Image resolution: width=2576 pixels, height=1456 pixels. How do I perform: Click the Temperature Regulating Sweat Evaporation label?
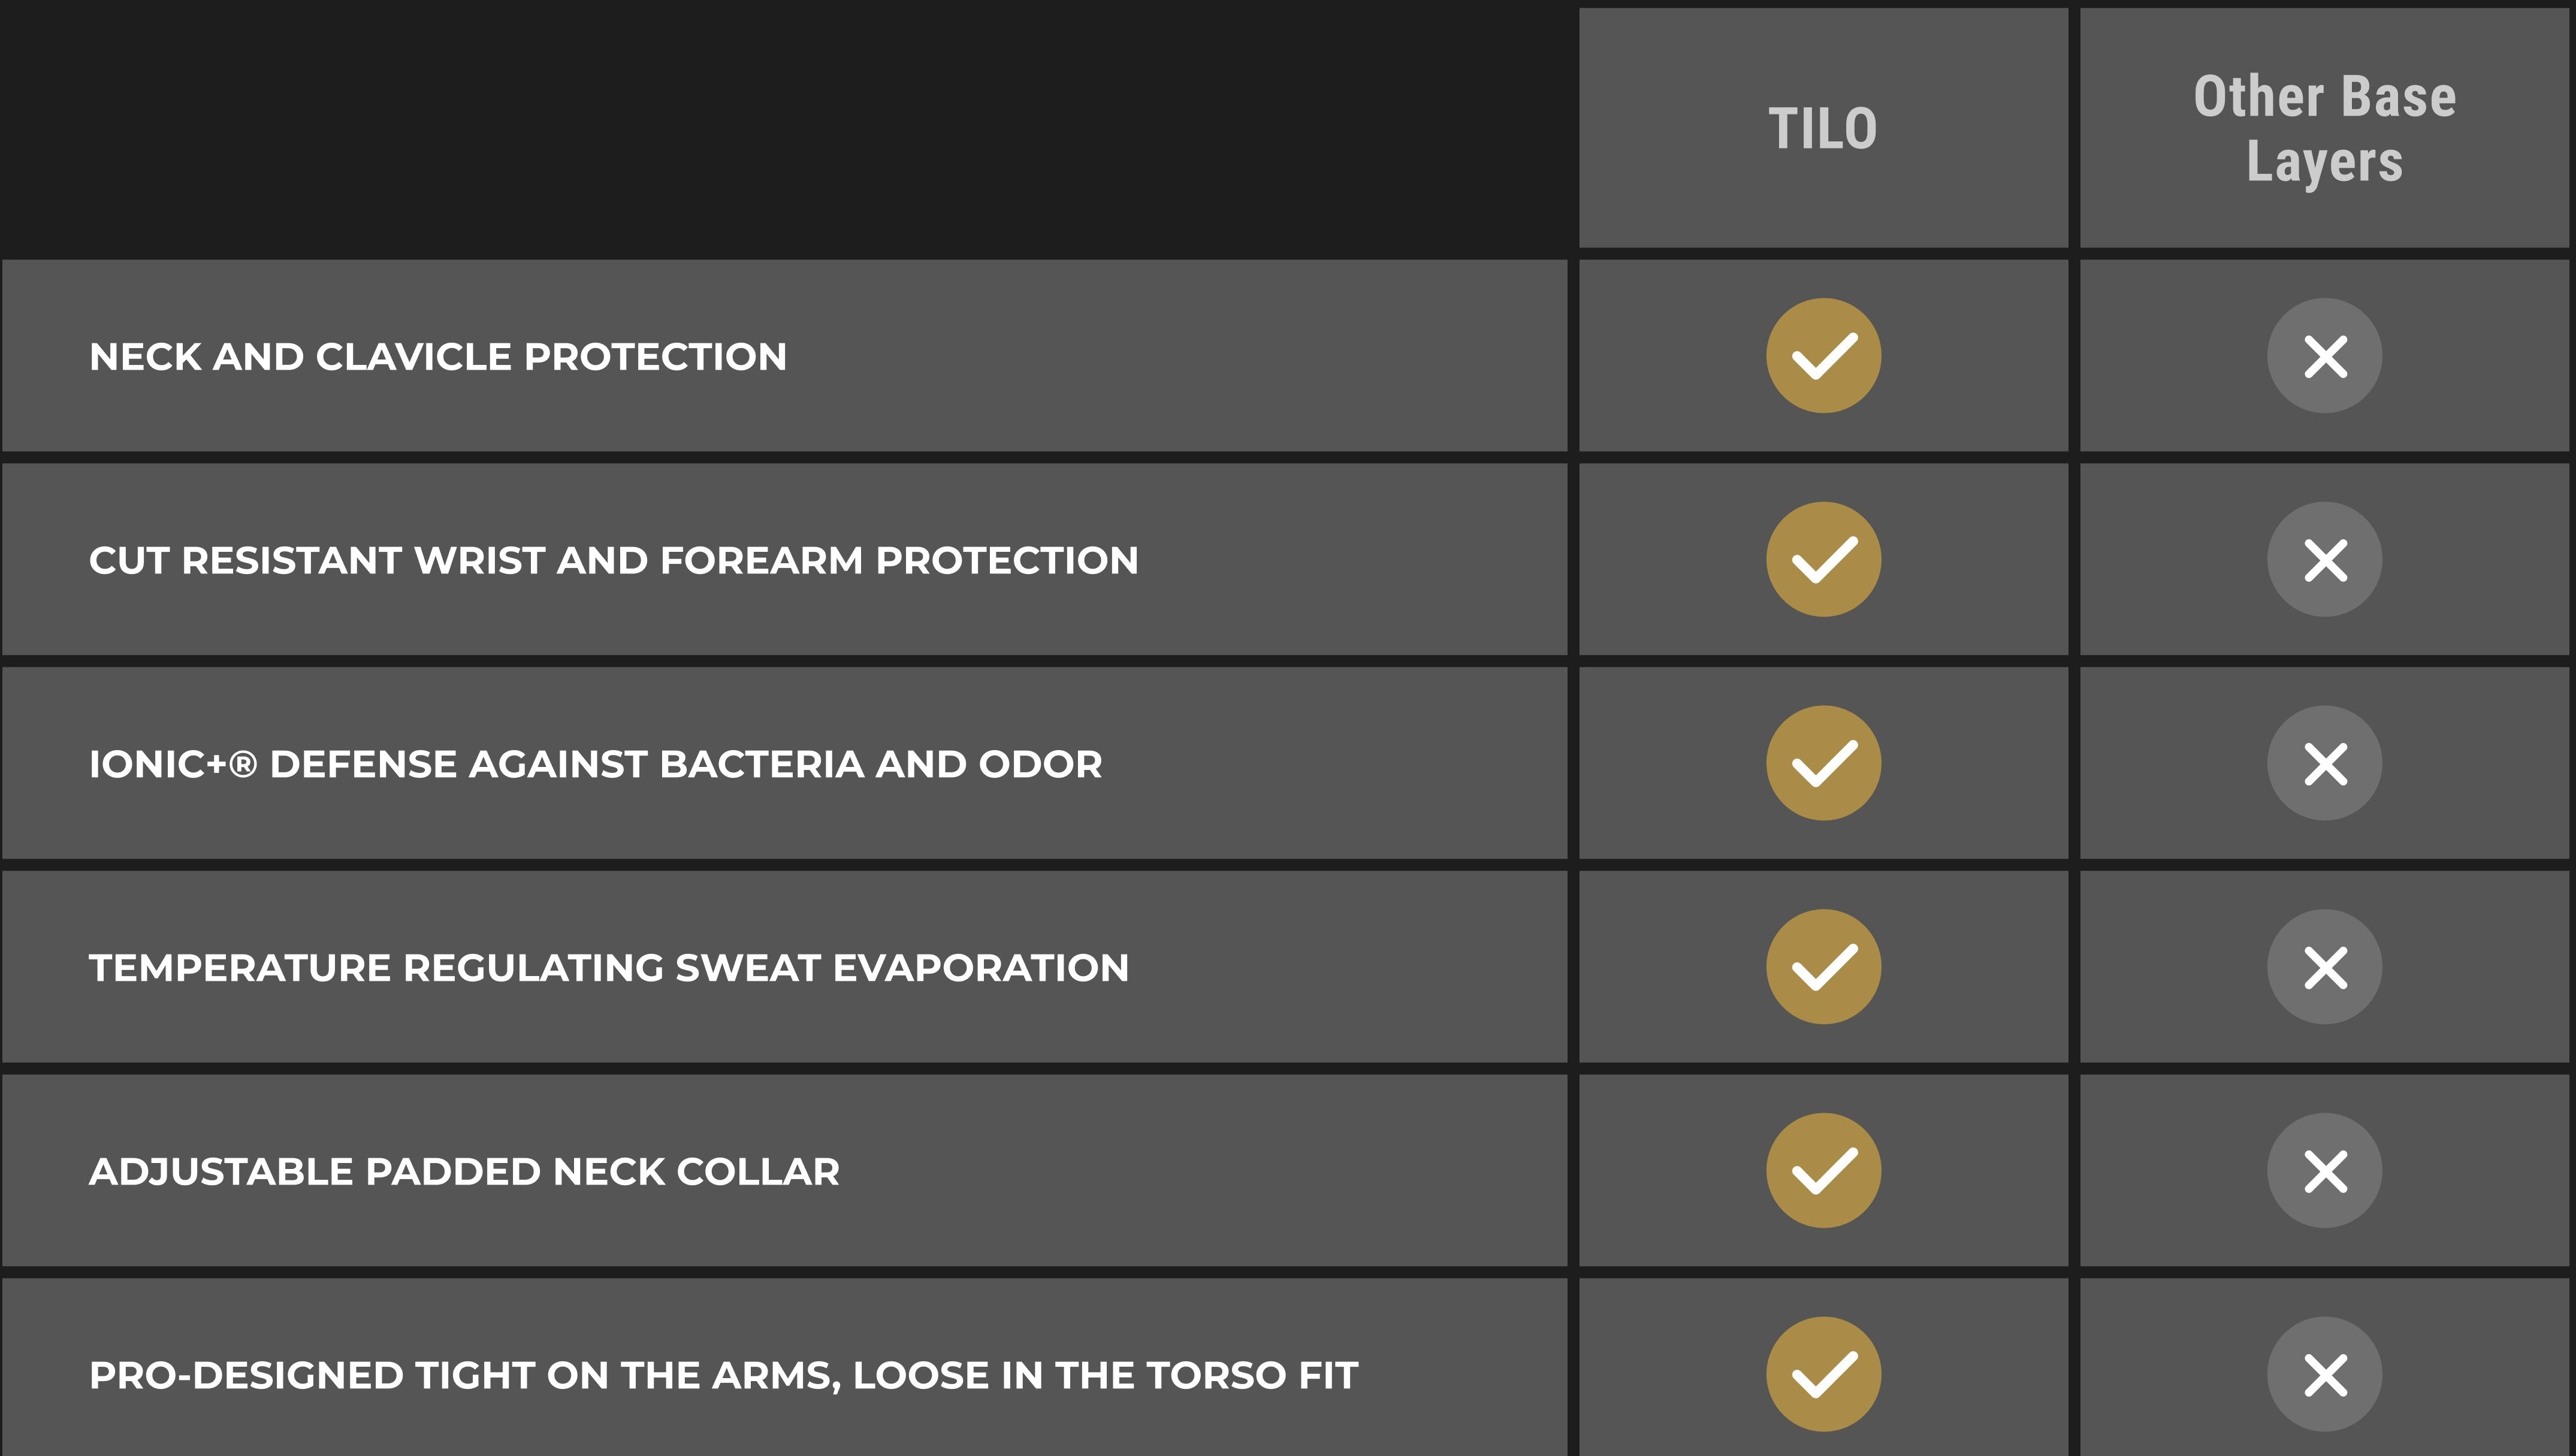(608, 968)
